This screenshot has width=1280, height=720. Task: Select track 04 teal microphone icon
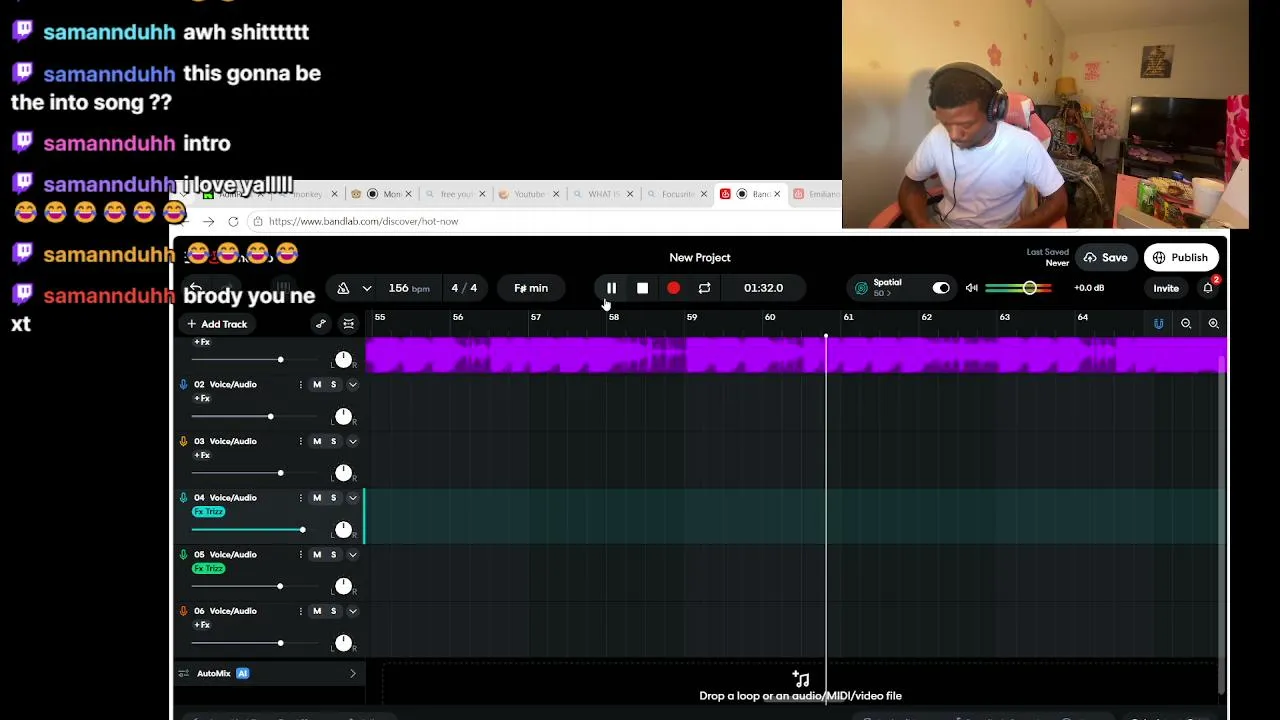click(183, 498)
